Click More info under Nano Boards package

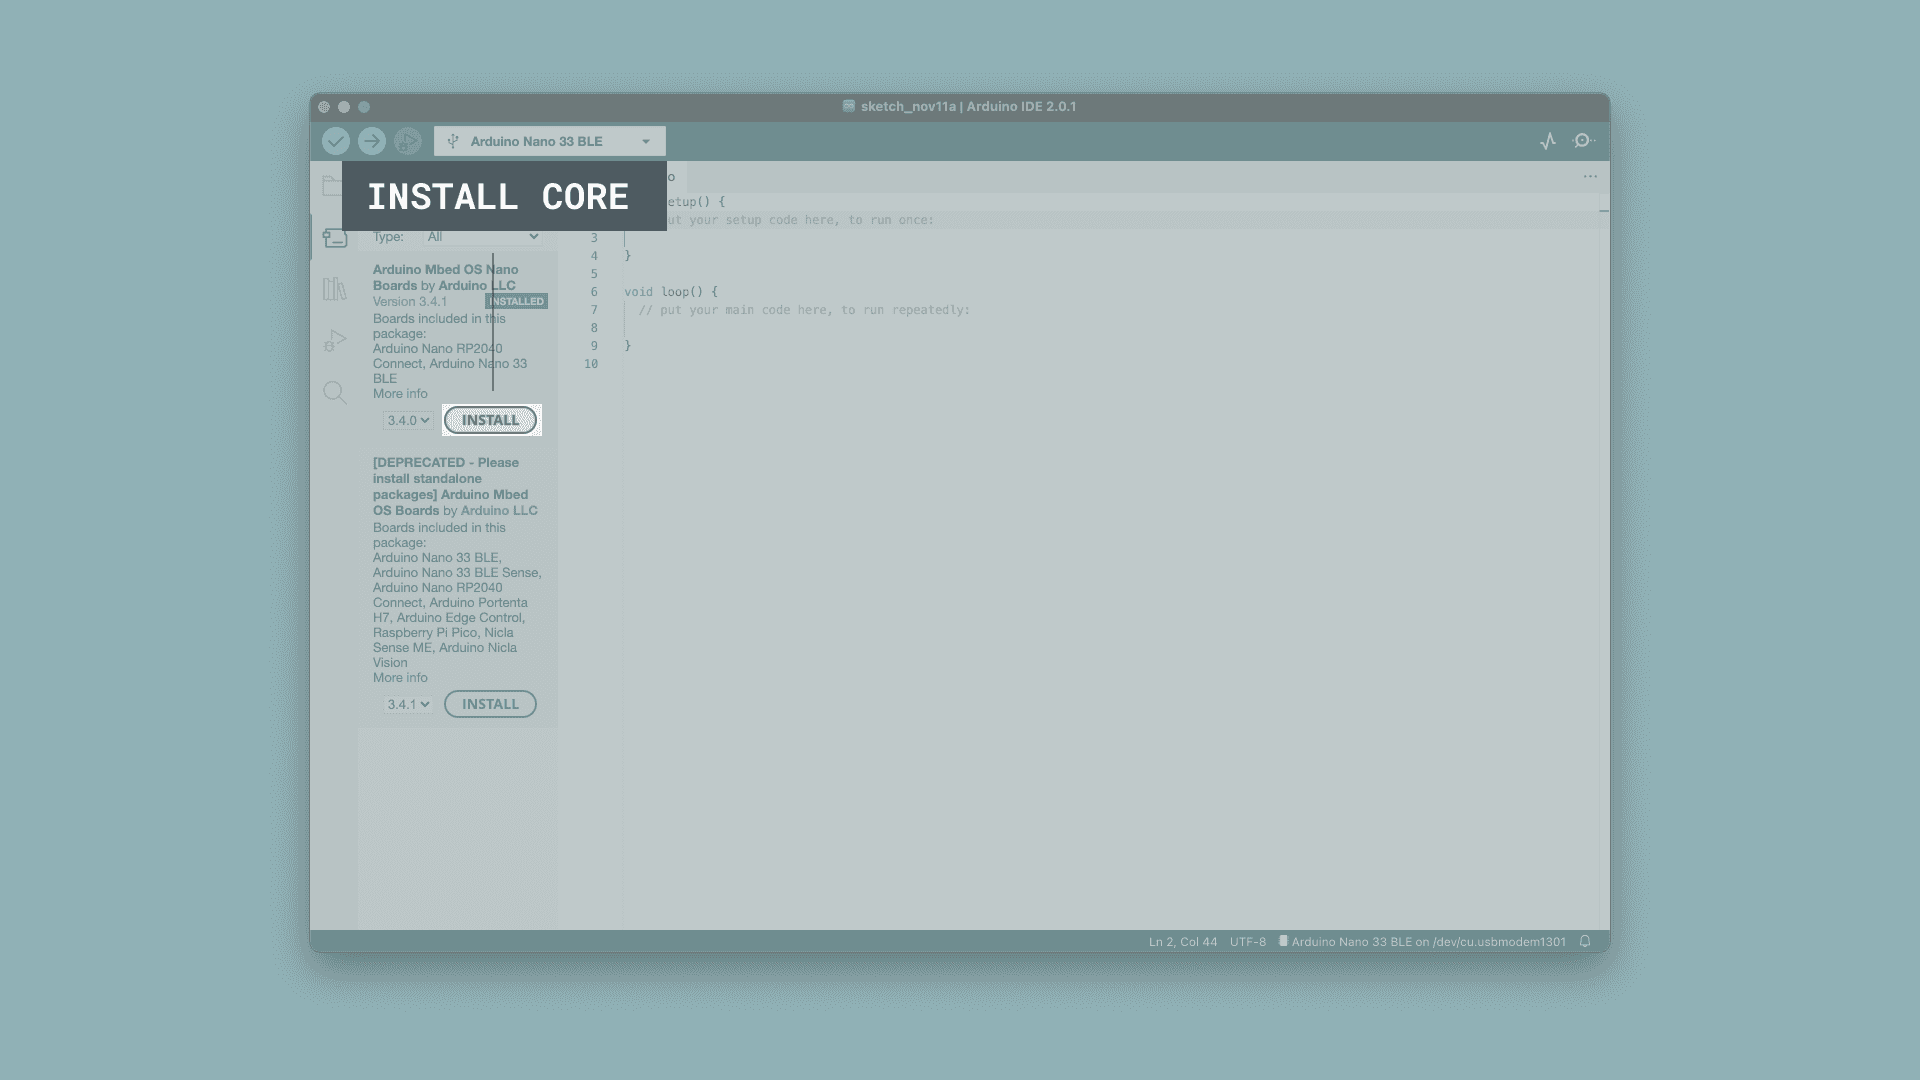tap(400, 394)
